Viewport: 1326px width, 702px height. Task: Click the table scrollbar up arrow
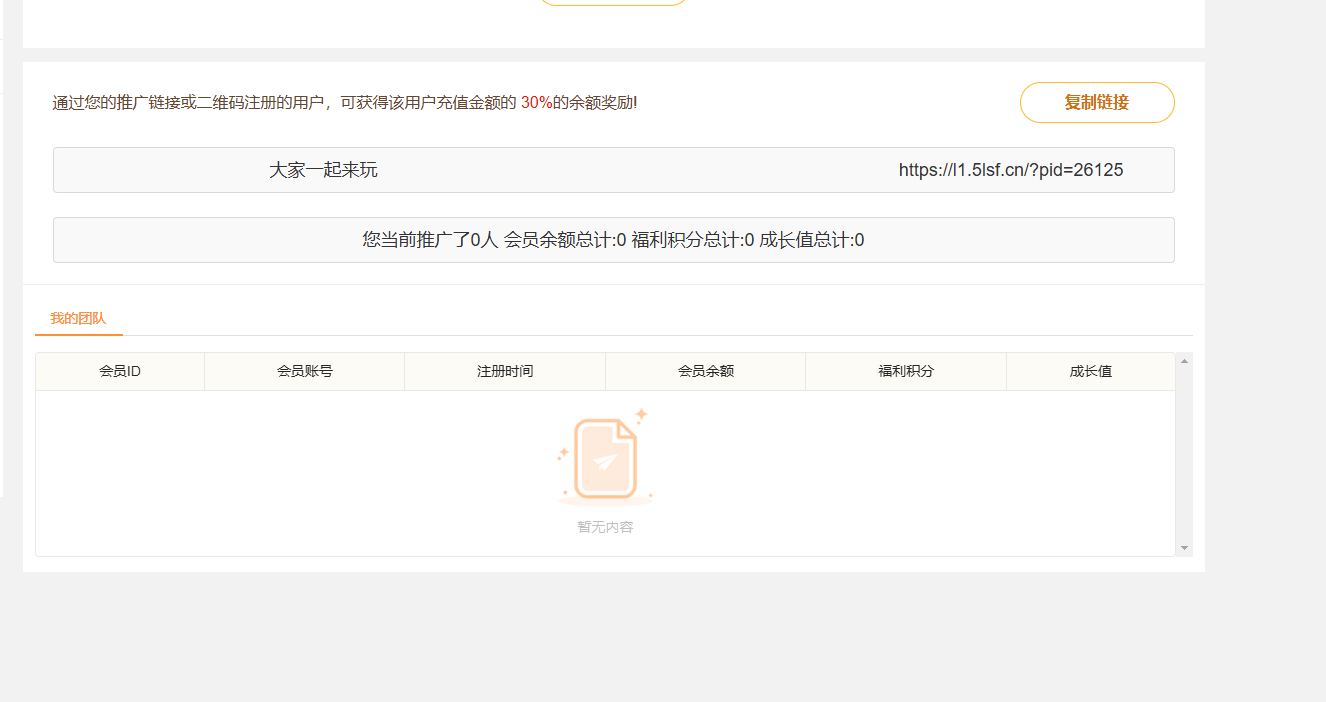[x=1185, y=361]
